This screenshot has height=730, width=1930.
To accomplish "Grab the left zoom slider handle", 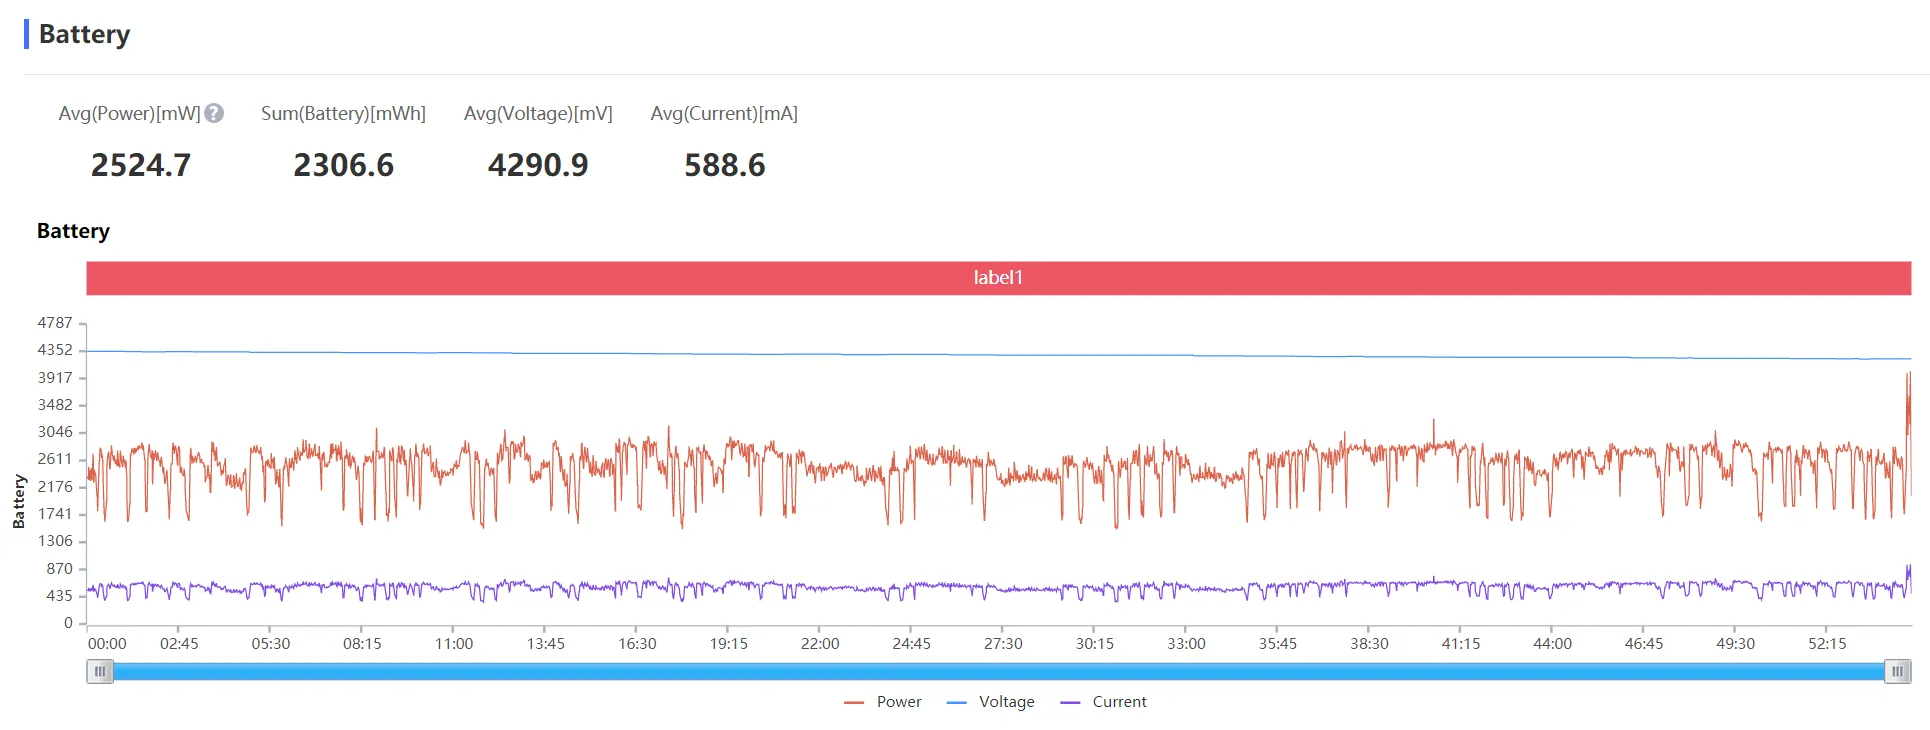I will tap(100, 672).
